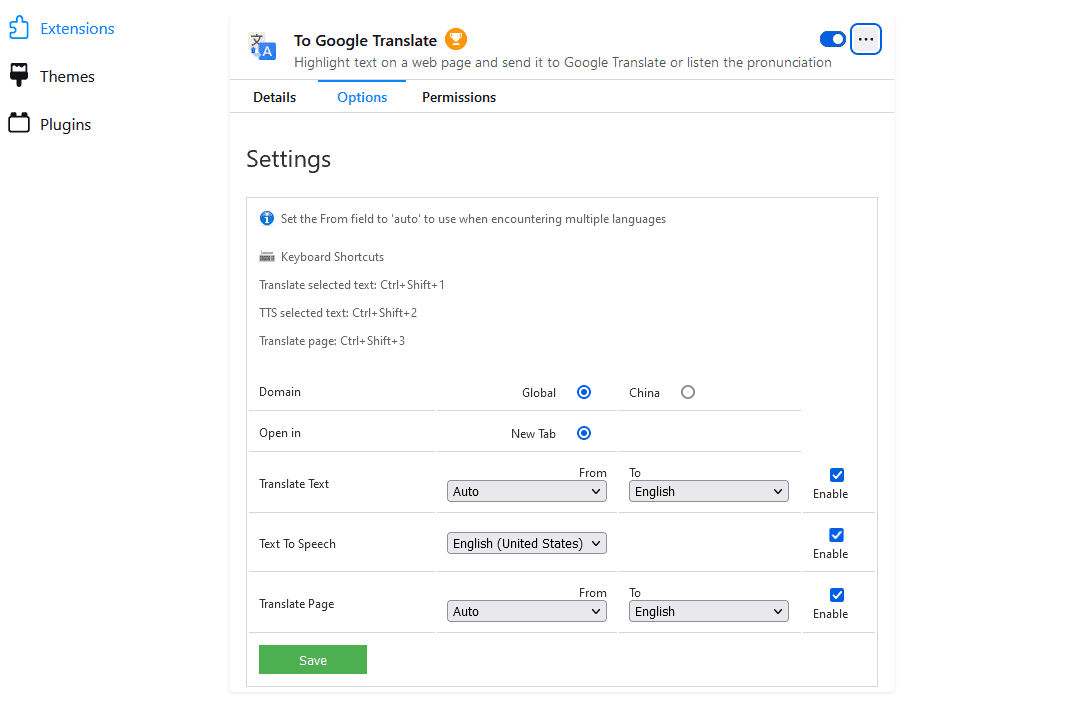Image resolution: width=1072 pixels, height=715 pixels.
Task: Open the Translate Page To language dropdown
Action: point(708,611)
